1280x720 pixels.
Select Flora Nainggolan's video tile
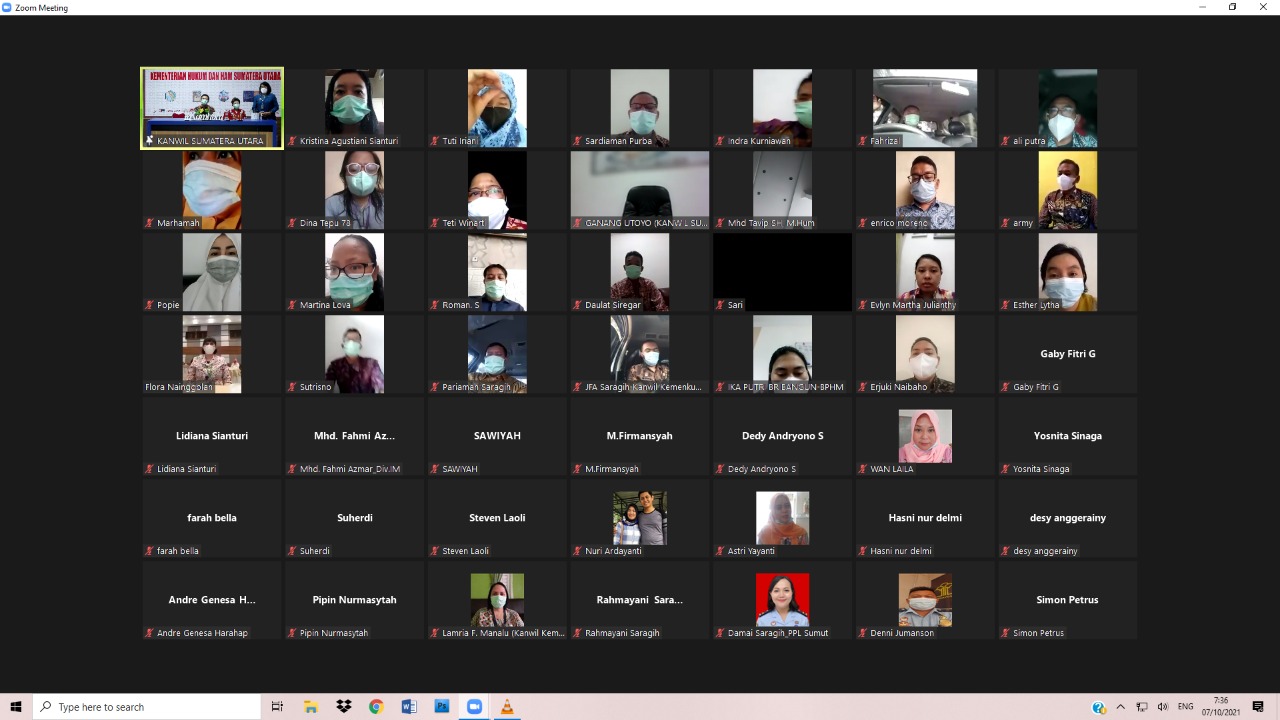pyautogui.click(x=212, y=354)
